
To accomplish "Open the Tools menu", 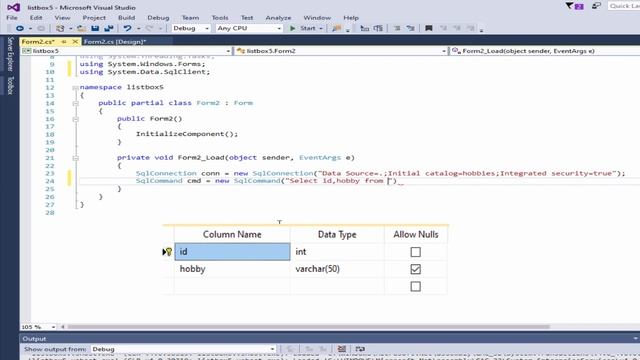I will [x=220, y=18].
